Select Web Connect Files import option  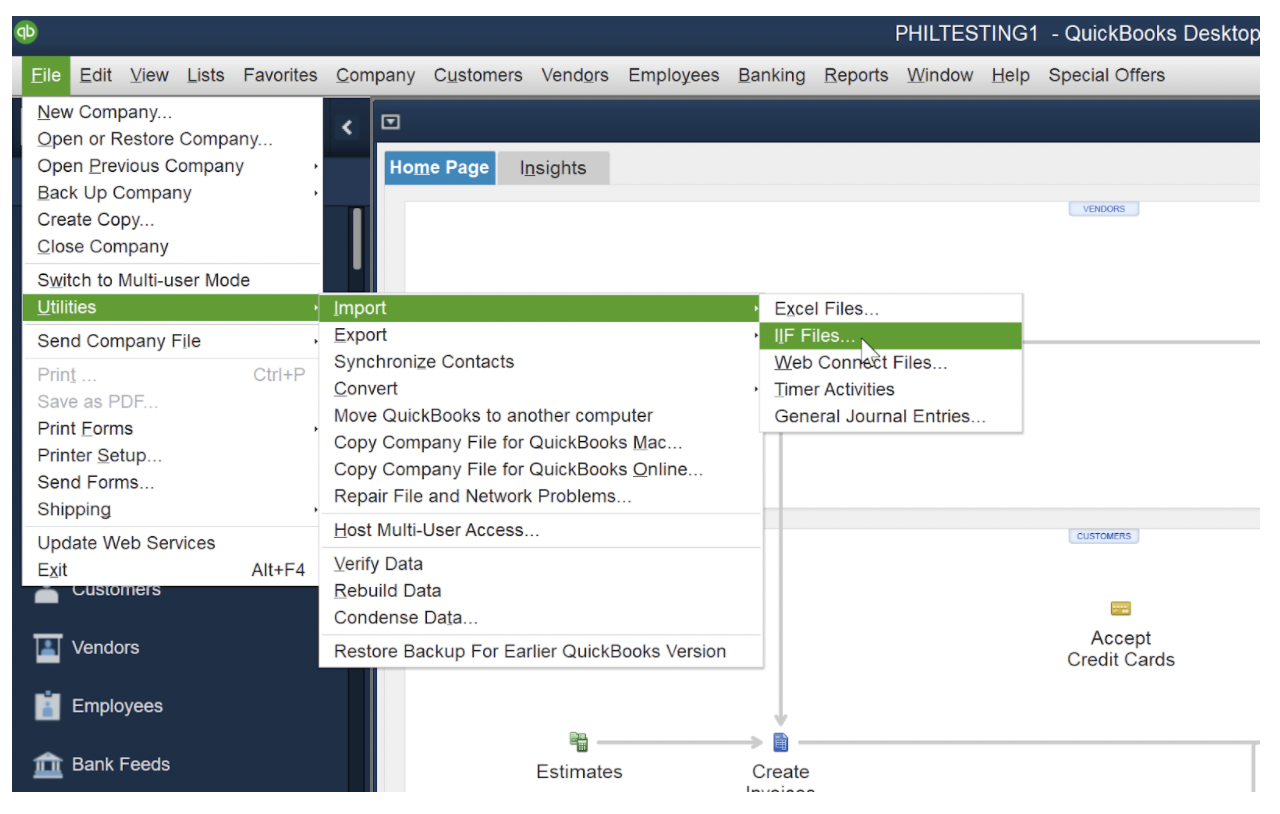[x=891, y=363]
